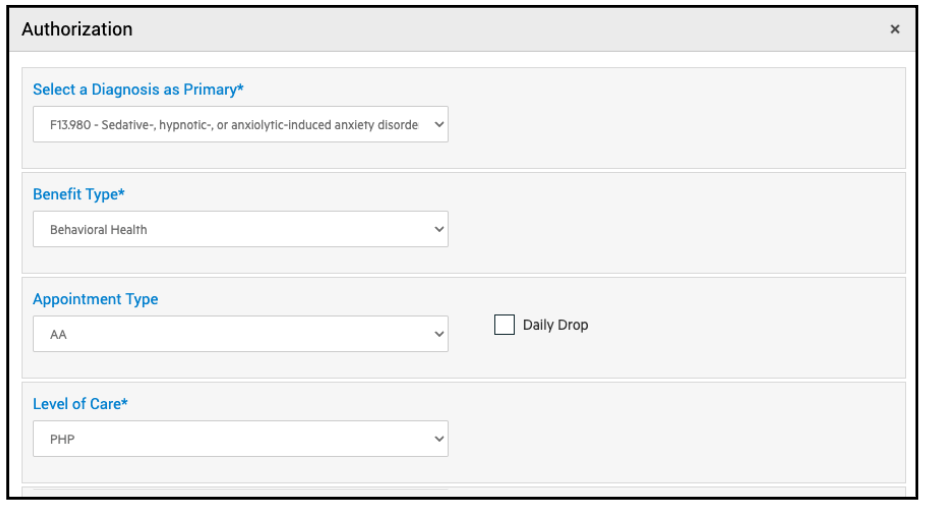This screenshot has width=929, height=507.
Task: Select the F13.980 diagnosis text
Action: [232, 125]
